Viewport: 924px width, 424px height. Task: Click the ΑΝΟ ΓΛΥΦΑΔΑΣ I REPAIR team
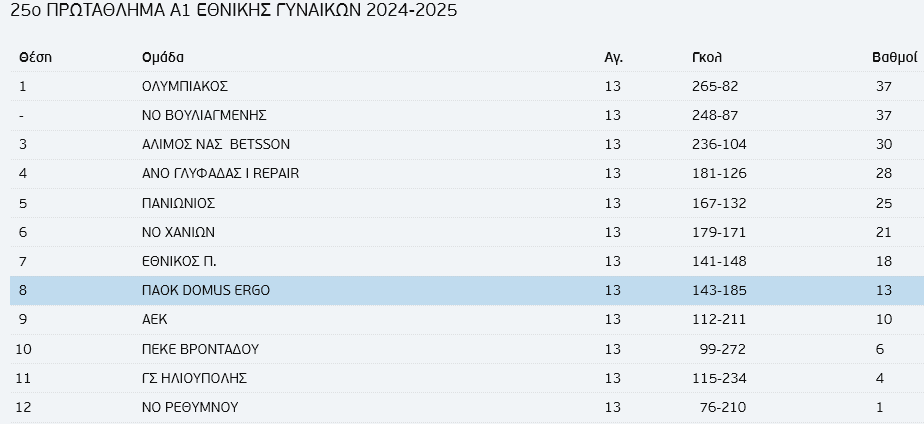click(220, 174)
